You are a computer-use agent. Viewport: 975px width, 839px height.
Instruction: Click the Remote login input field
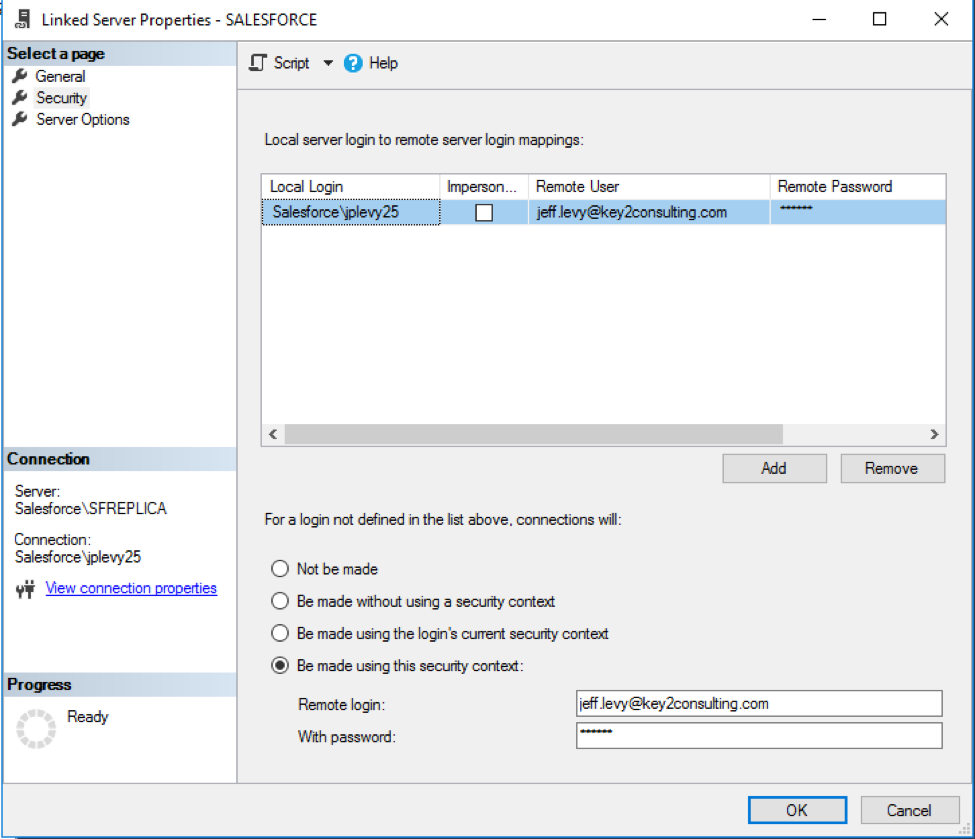pyautogui.click(x=759, y=703)
